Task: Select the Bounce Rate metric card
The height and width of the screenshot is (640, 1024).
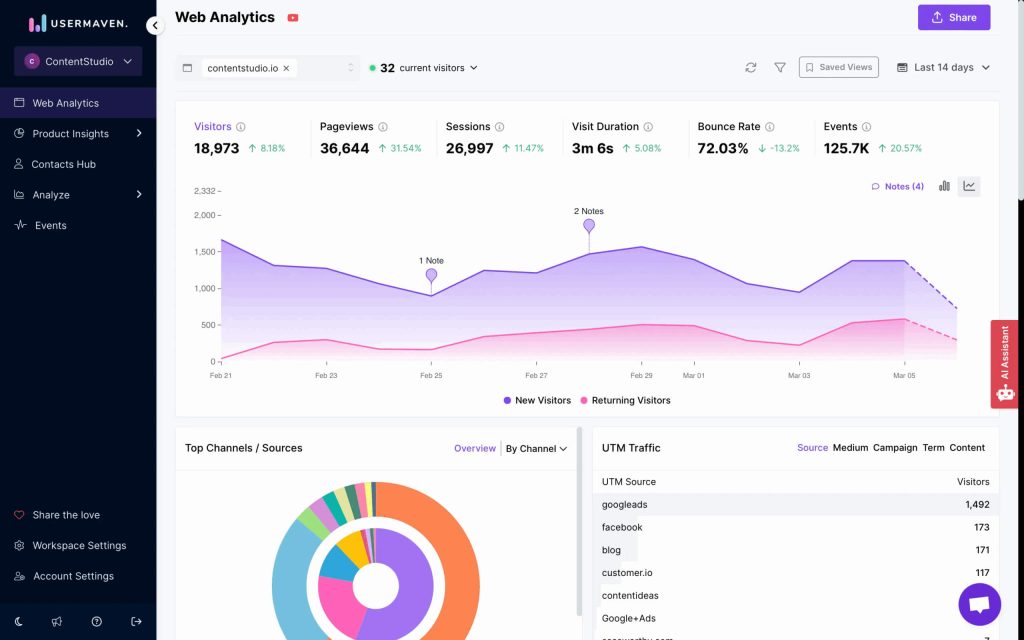Action: pyautogui.click(x=748, y=138)
